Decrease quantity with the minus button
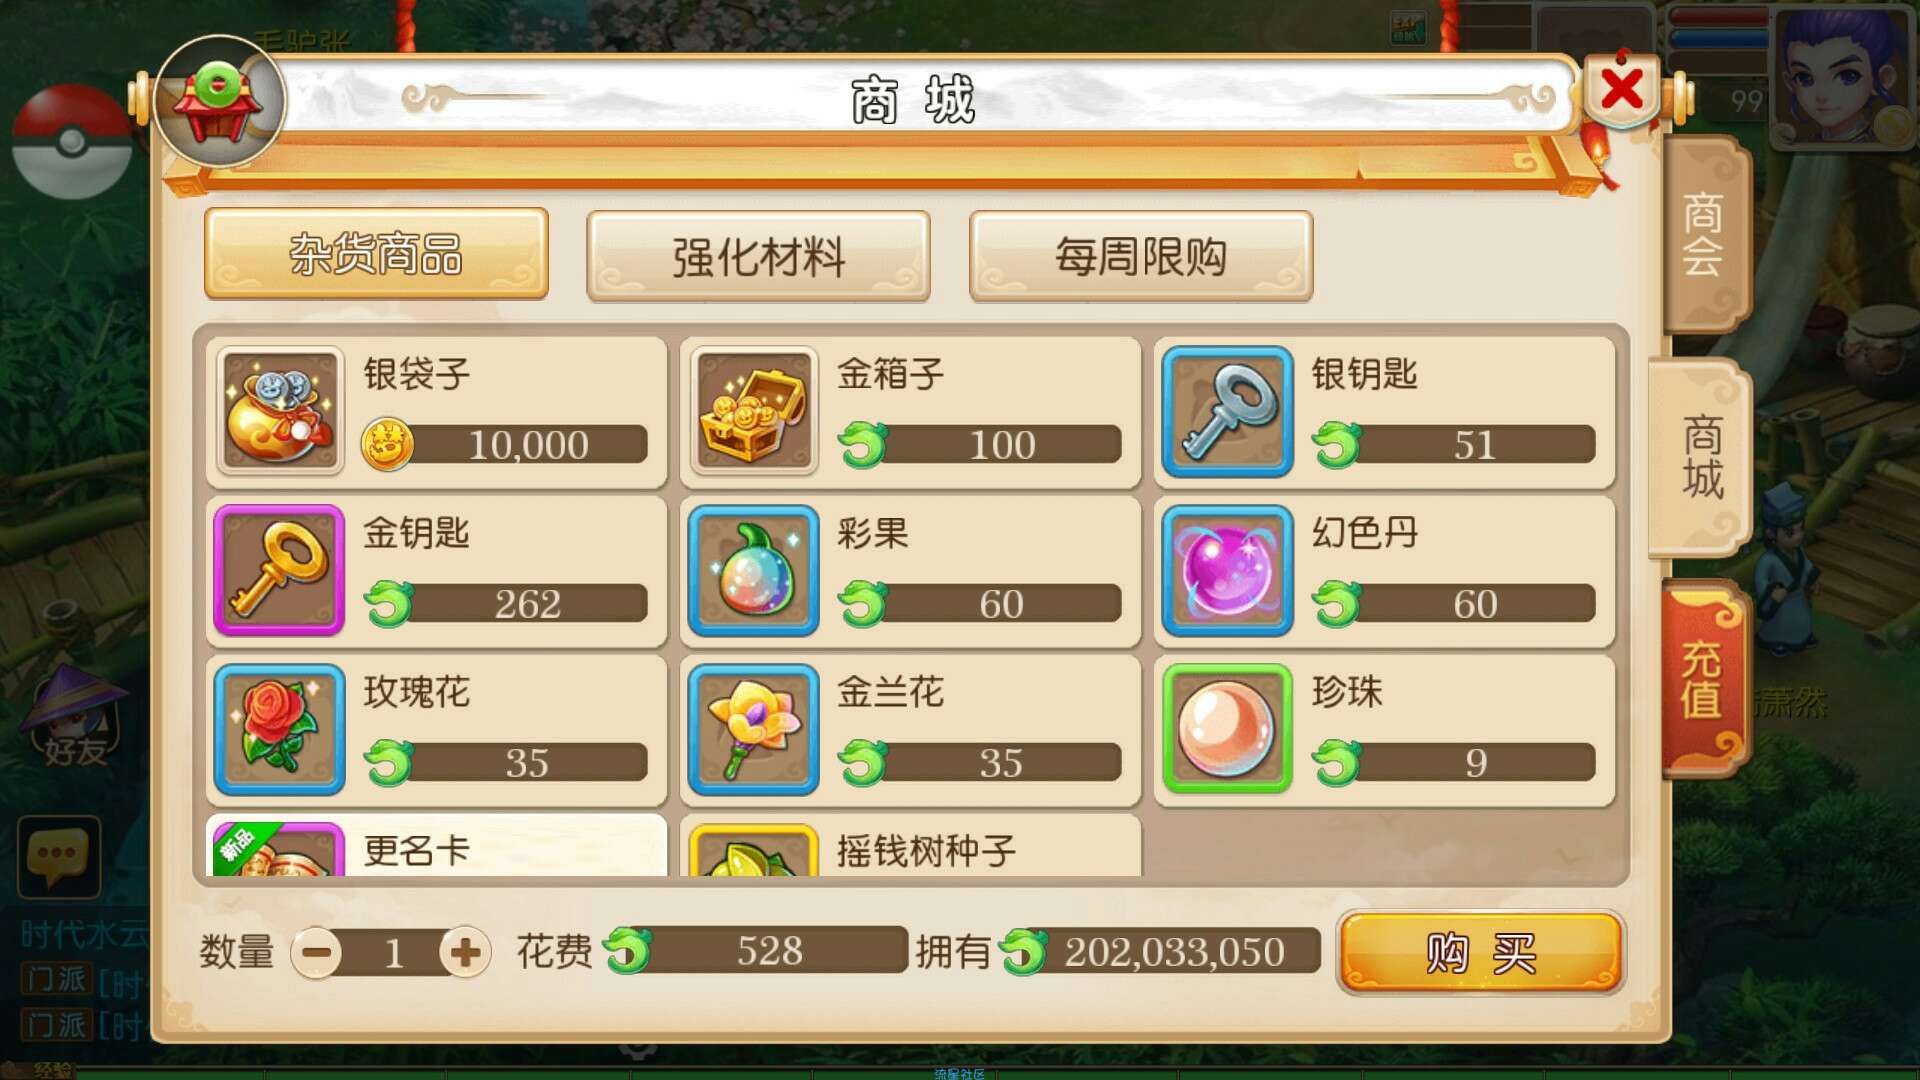 (x=317, y=952)
